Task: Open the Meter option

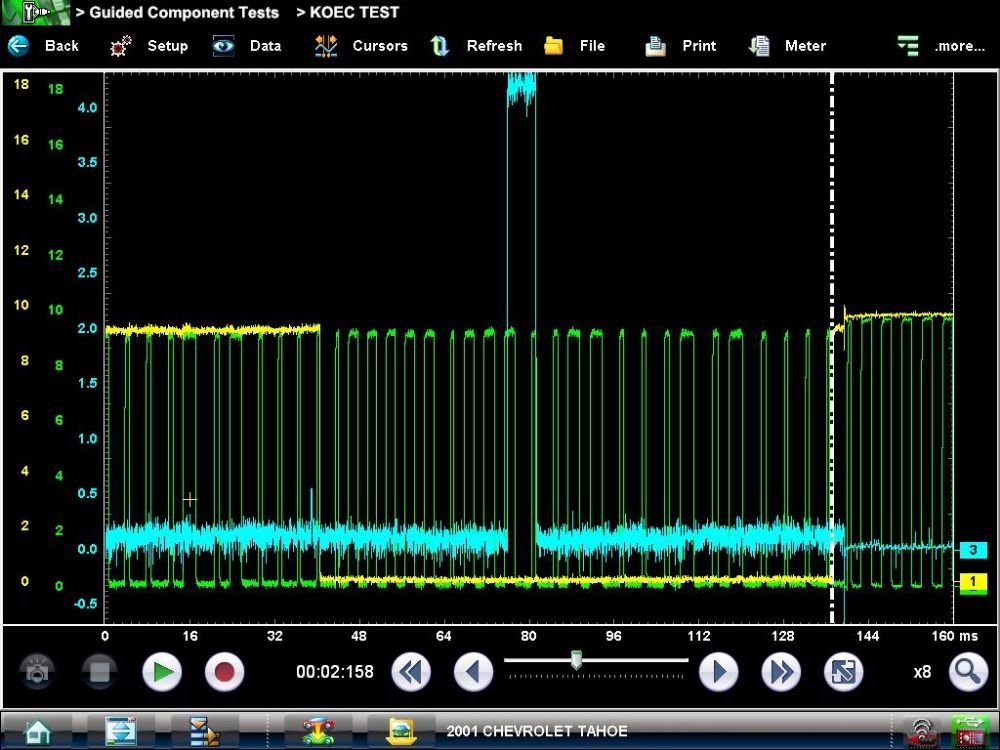Action: [787, 46]
